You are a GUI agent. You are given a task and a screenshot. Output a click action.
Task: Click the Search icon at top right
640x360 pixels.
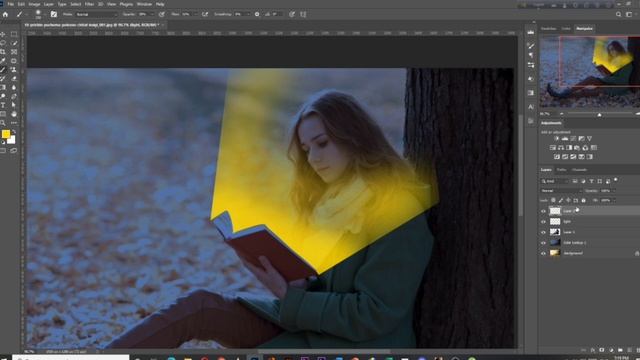click(x=618, y=14)
